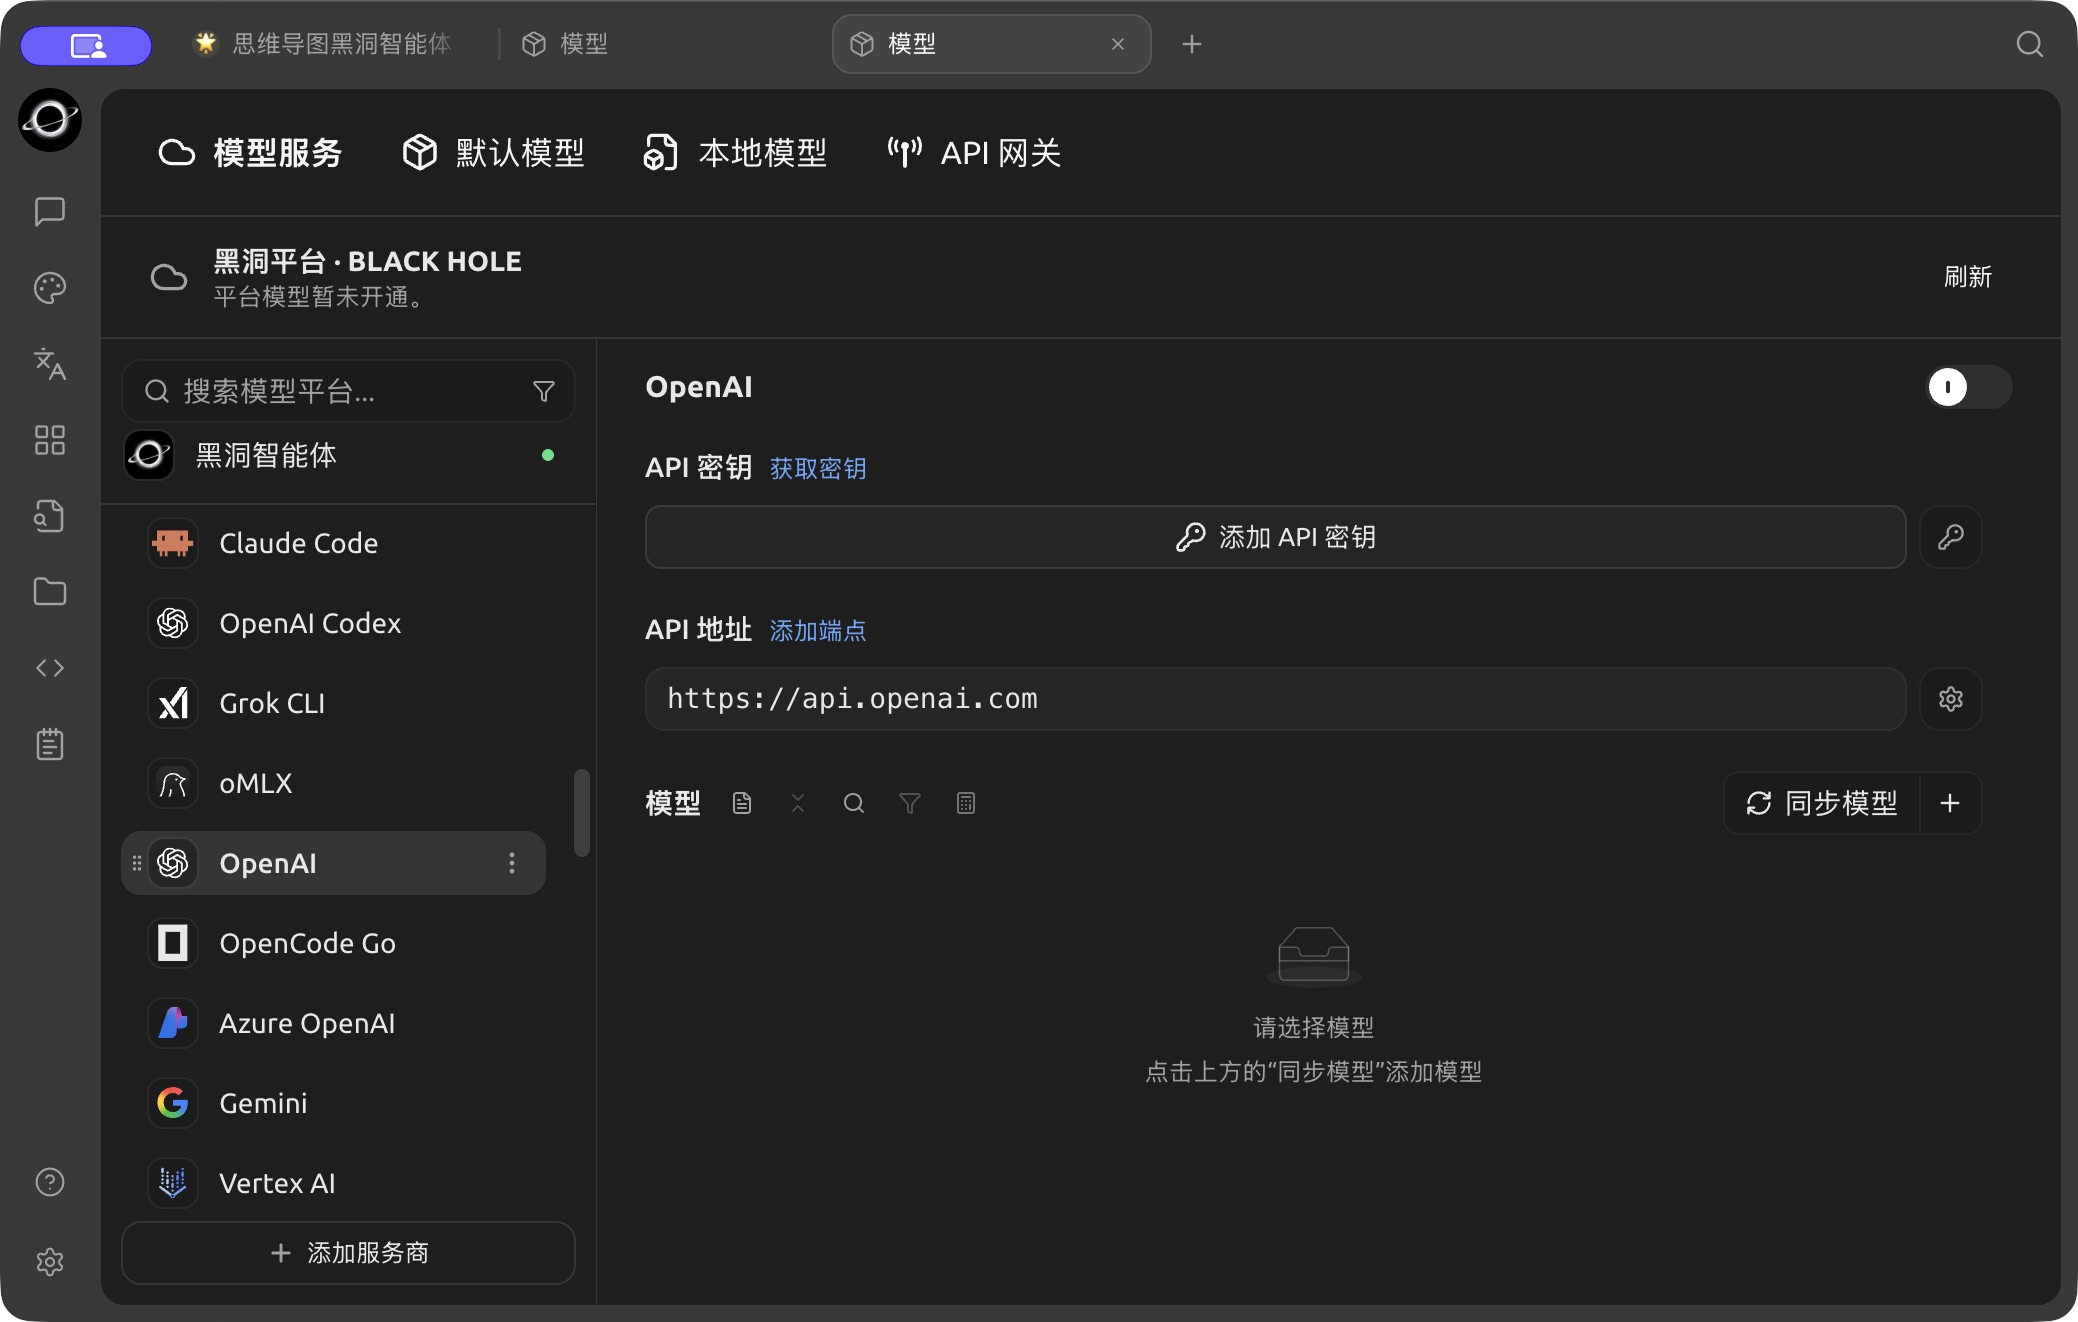2078x1322 pixels.
Task: Click the 添加 API 密钥 button
Action: click(1276, 537)
